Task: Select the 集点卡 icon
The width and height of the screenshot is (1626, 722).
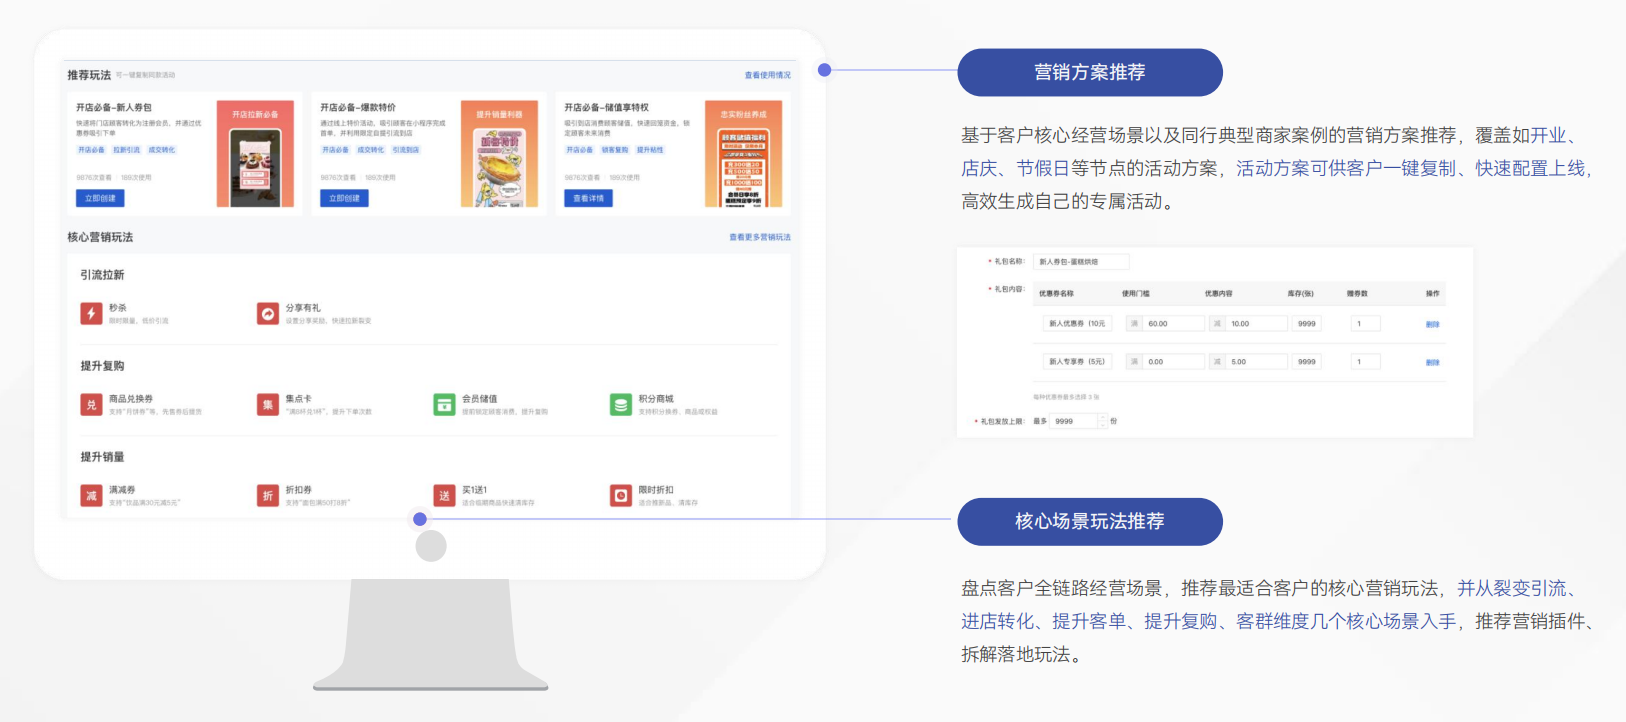Action: pos(267,405)
